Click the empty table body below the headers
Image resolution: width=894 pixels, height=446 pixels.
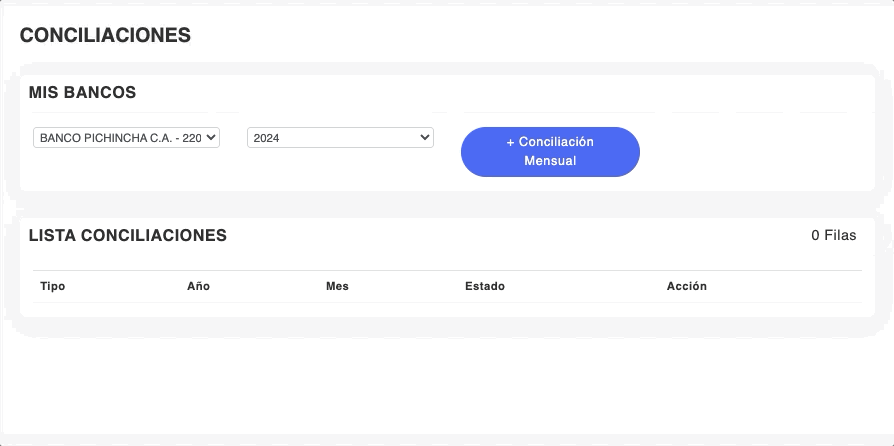(x=446, y=309)
